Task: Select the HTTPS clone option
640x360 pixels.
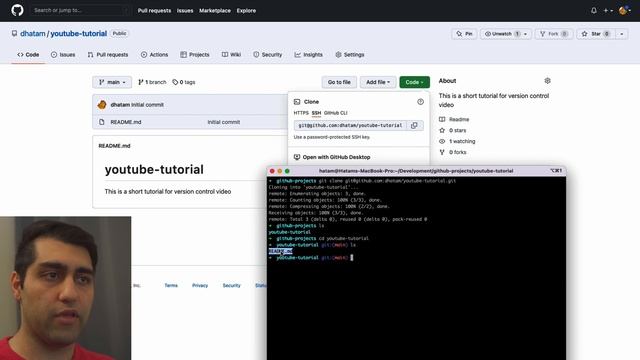Action: click(301, 113)
